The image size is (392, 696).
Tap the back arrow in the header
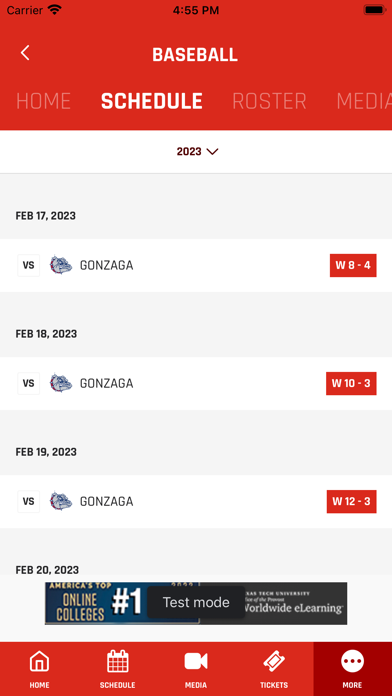click(x=25, y=53)
